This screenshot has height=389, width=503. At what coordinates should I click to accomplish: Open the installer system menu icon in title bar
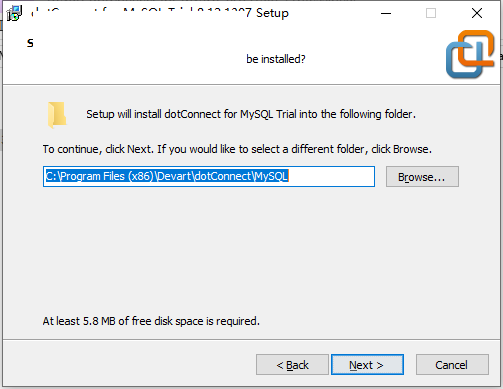click(14, 13)
